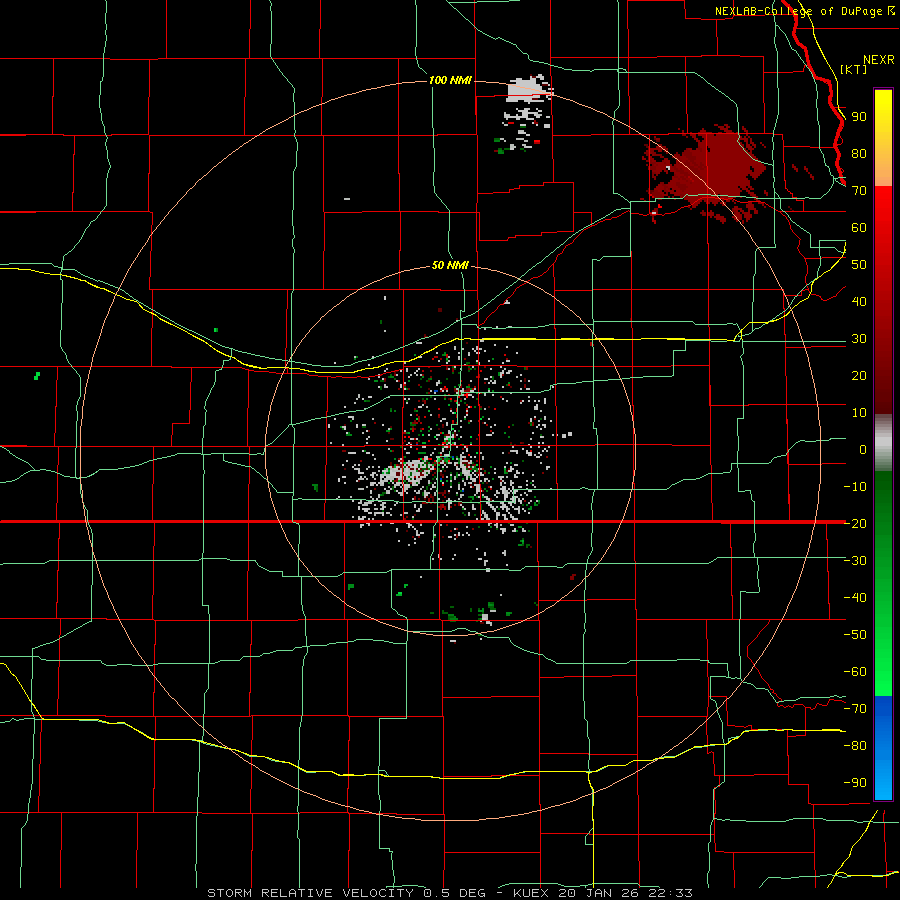The image size is (900, 900).
Task: Click the 'NEXR' label above the scale
Action: [x=878, y=60]
